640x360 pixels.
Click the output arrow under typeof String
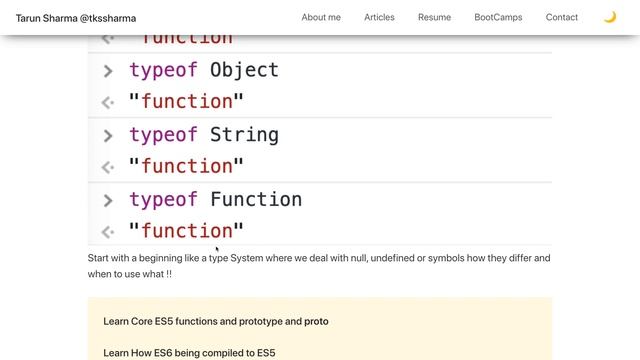108,167
